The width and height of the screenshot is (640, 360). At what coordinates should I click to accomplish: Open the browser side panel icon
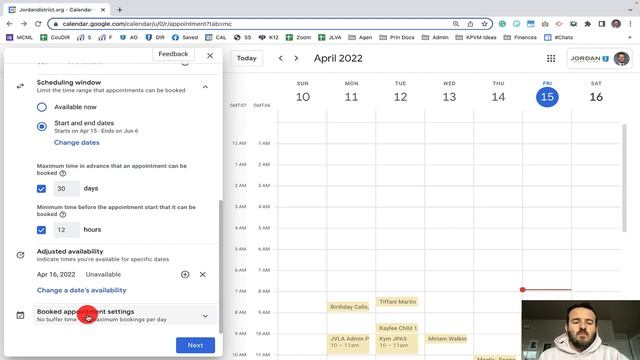602,24
